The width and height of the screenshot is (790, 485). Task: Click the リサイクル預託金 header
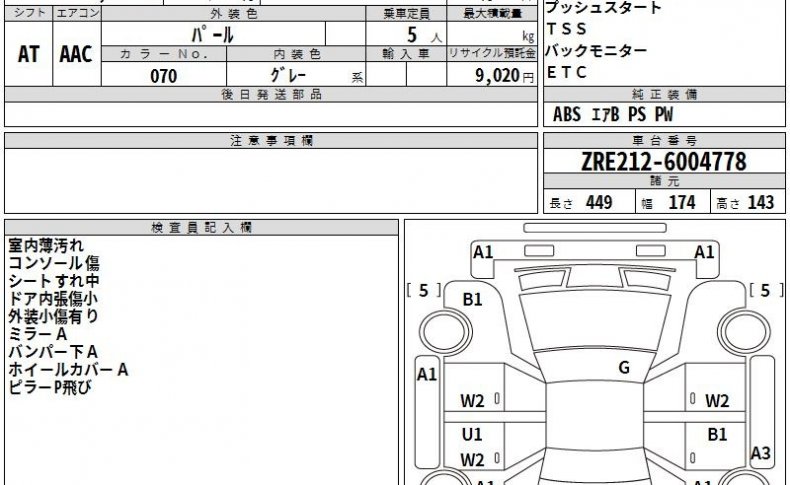492,53
